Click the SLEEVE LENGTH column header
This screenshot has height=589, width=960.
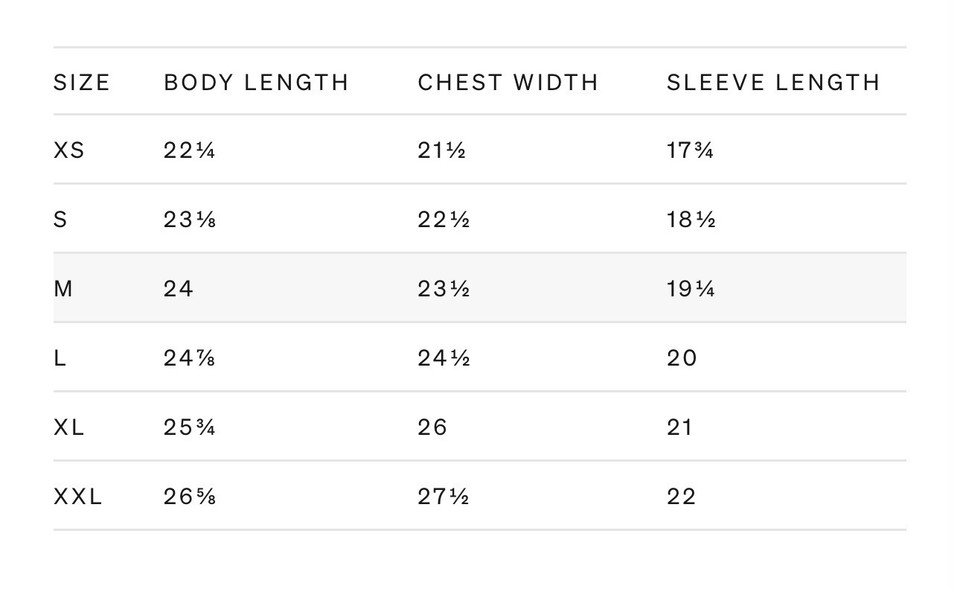(773, 82)
